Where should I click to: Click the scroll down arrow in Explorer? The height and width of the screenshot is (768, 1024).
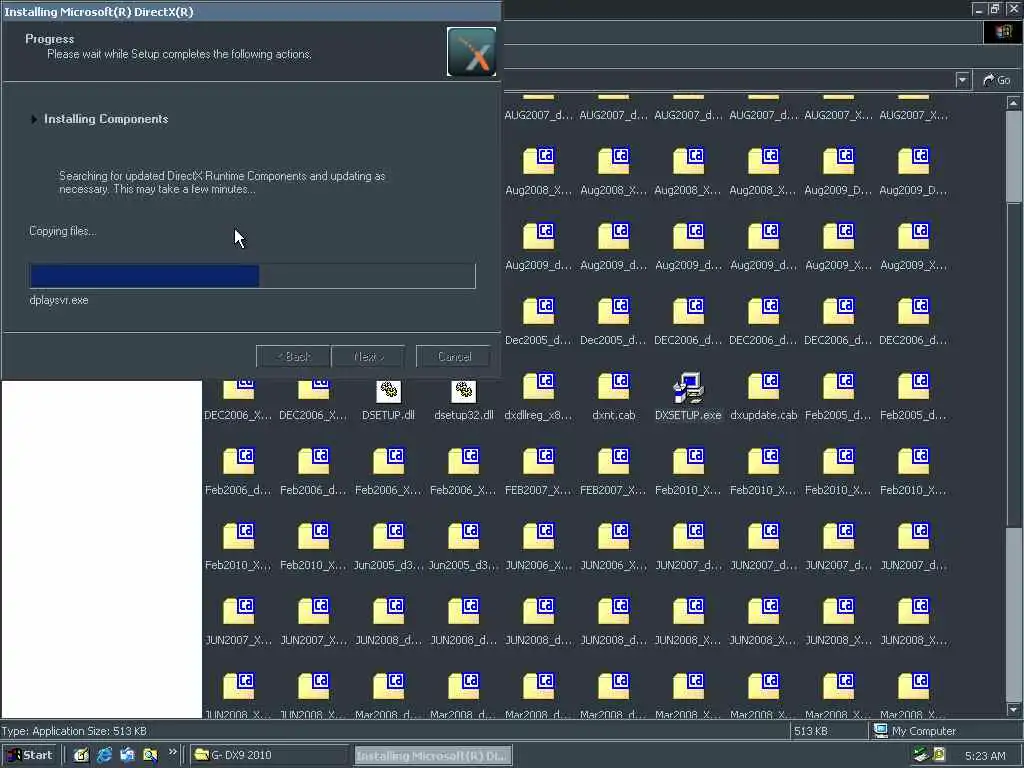[x=1014, y=710]
